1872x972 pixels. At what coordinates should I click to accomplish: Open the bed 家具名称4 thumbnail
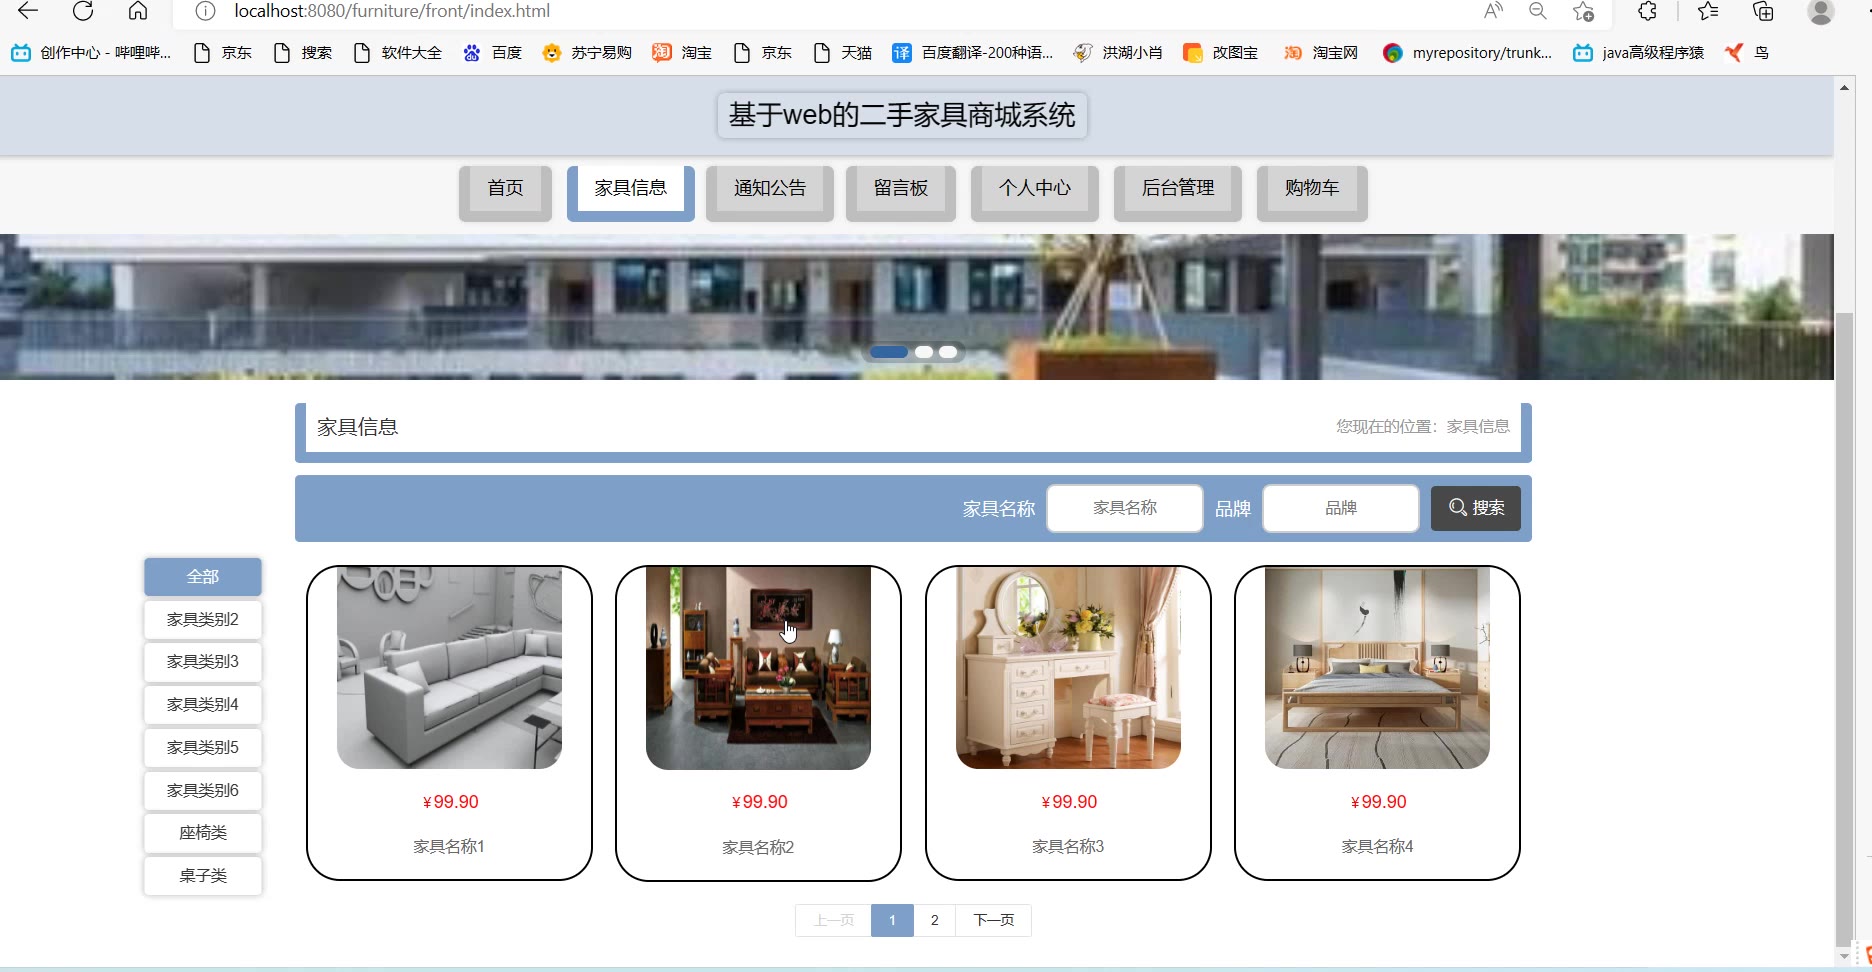point(1377,668)
